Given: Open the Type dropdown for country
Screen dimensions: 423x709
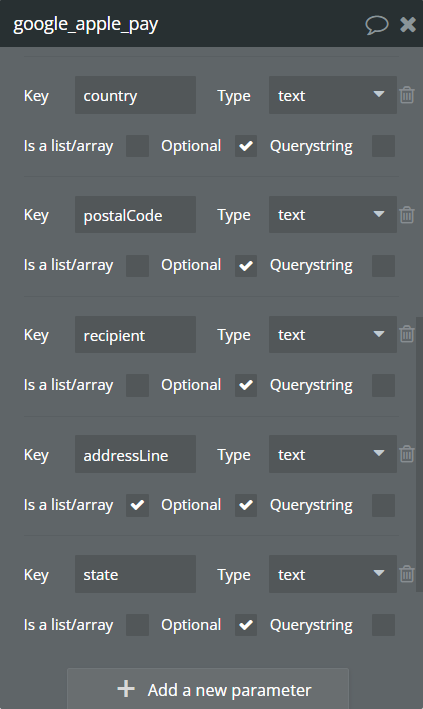Looking at the screenshot, I should (x=333, y=95).
